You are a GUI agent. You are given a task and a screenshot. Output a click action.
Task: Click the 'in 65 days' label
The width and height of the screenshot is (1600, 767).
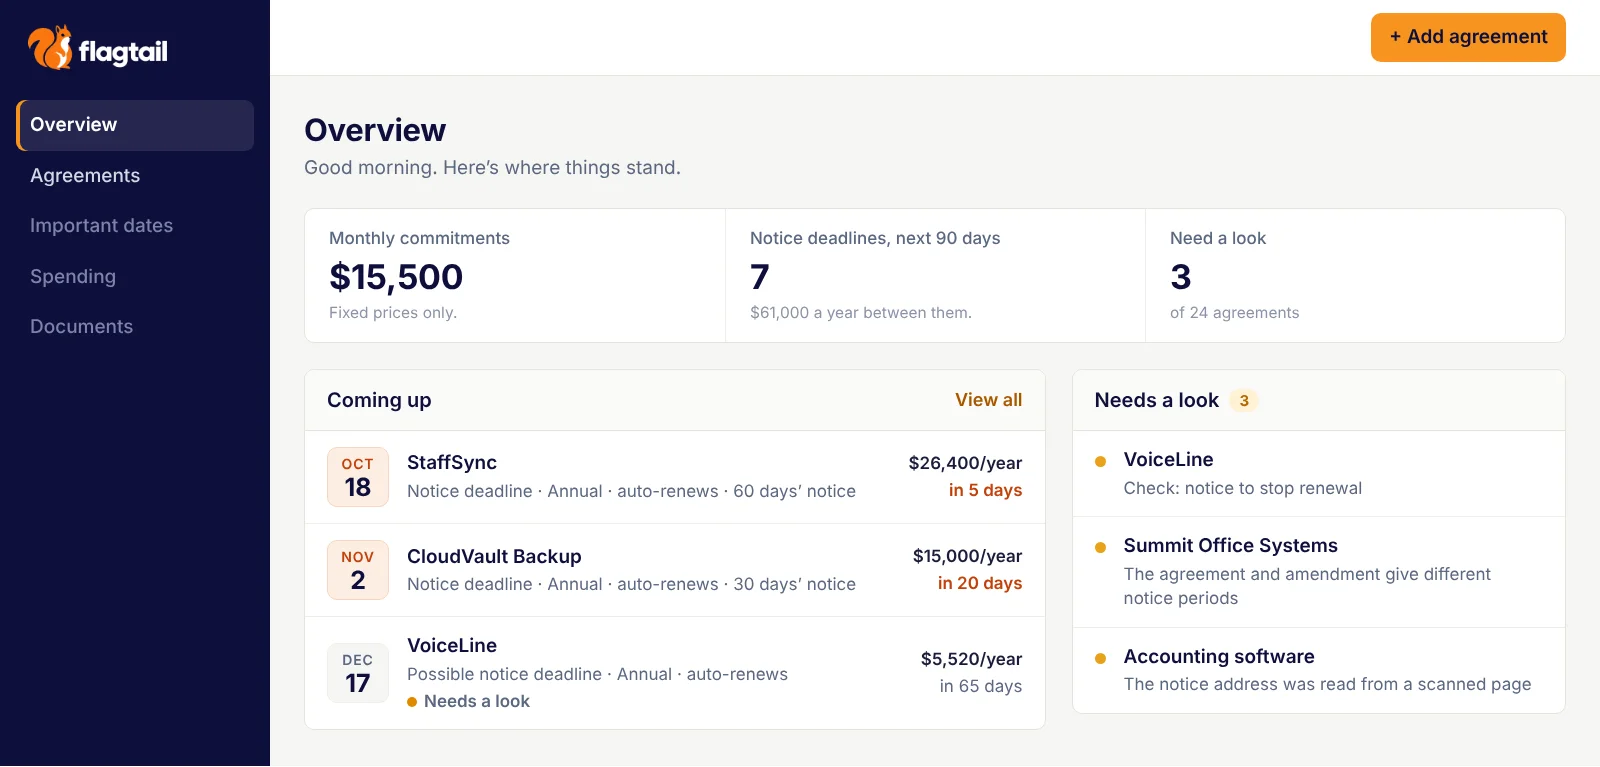coord(980,686)
